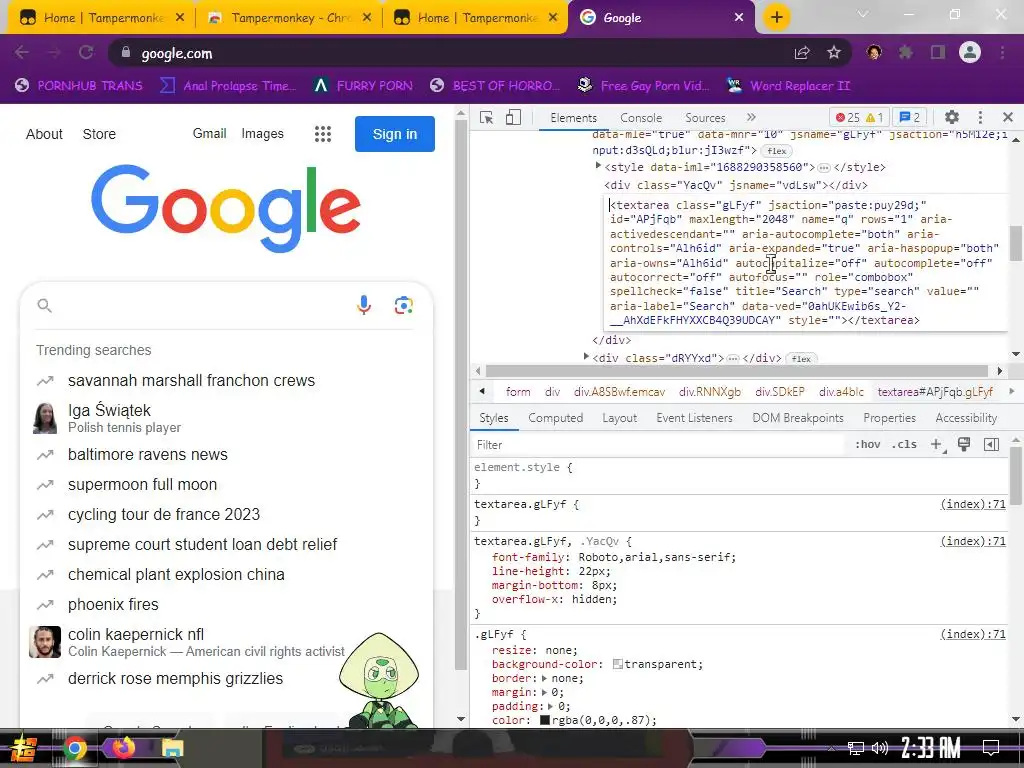Click the styles Filter input field
The width and height of the screenshot is (1024, 768).
tap(660, 444)
